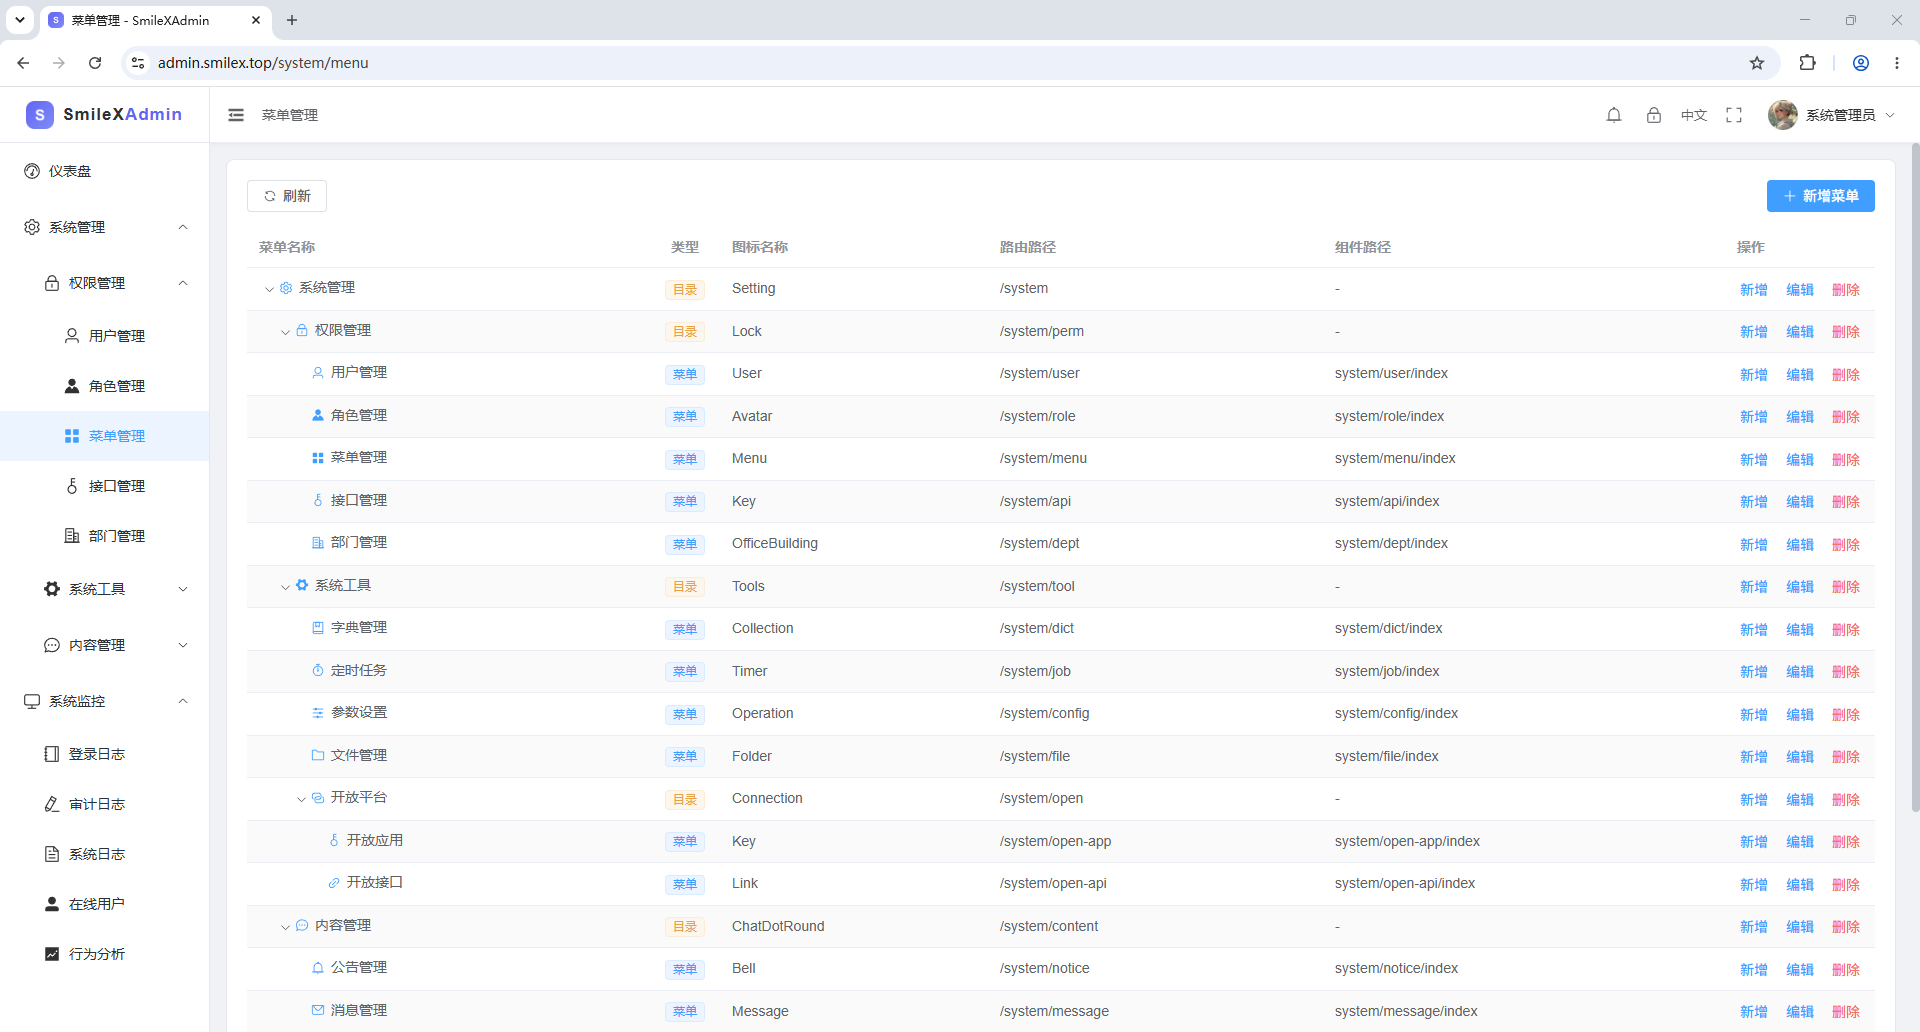Click 编辑 for the 用户管理 row
Image resolution: width=1920 pixels, height=1032 pixels.
1800,375
